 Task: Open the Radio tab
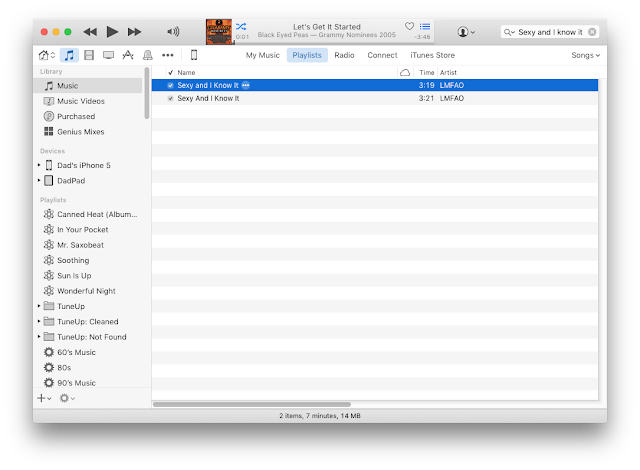coord(344,55)
